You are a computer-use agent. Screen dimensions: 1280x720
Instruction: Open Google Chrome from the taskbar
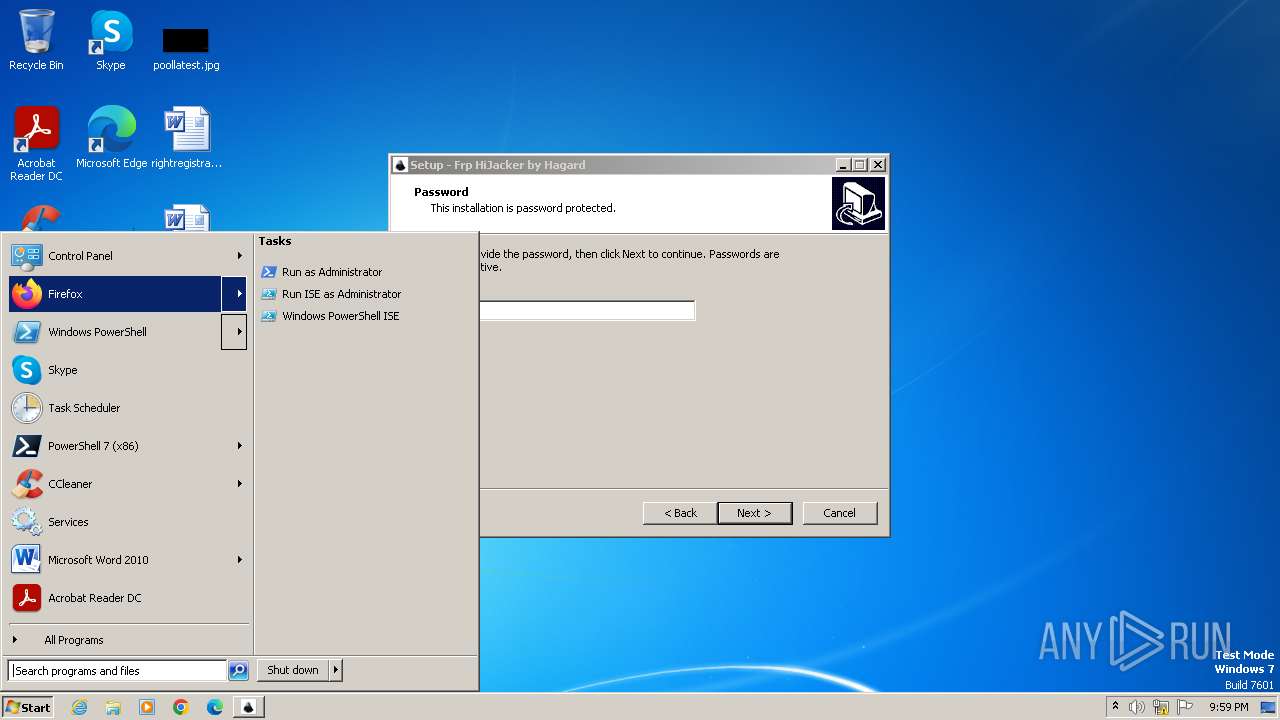pos(181,707)
